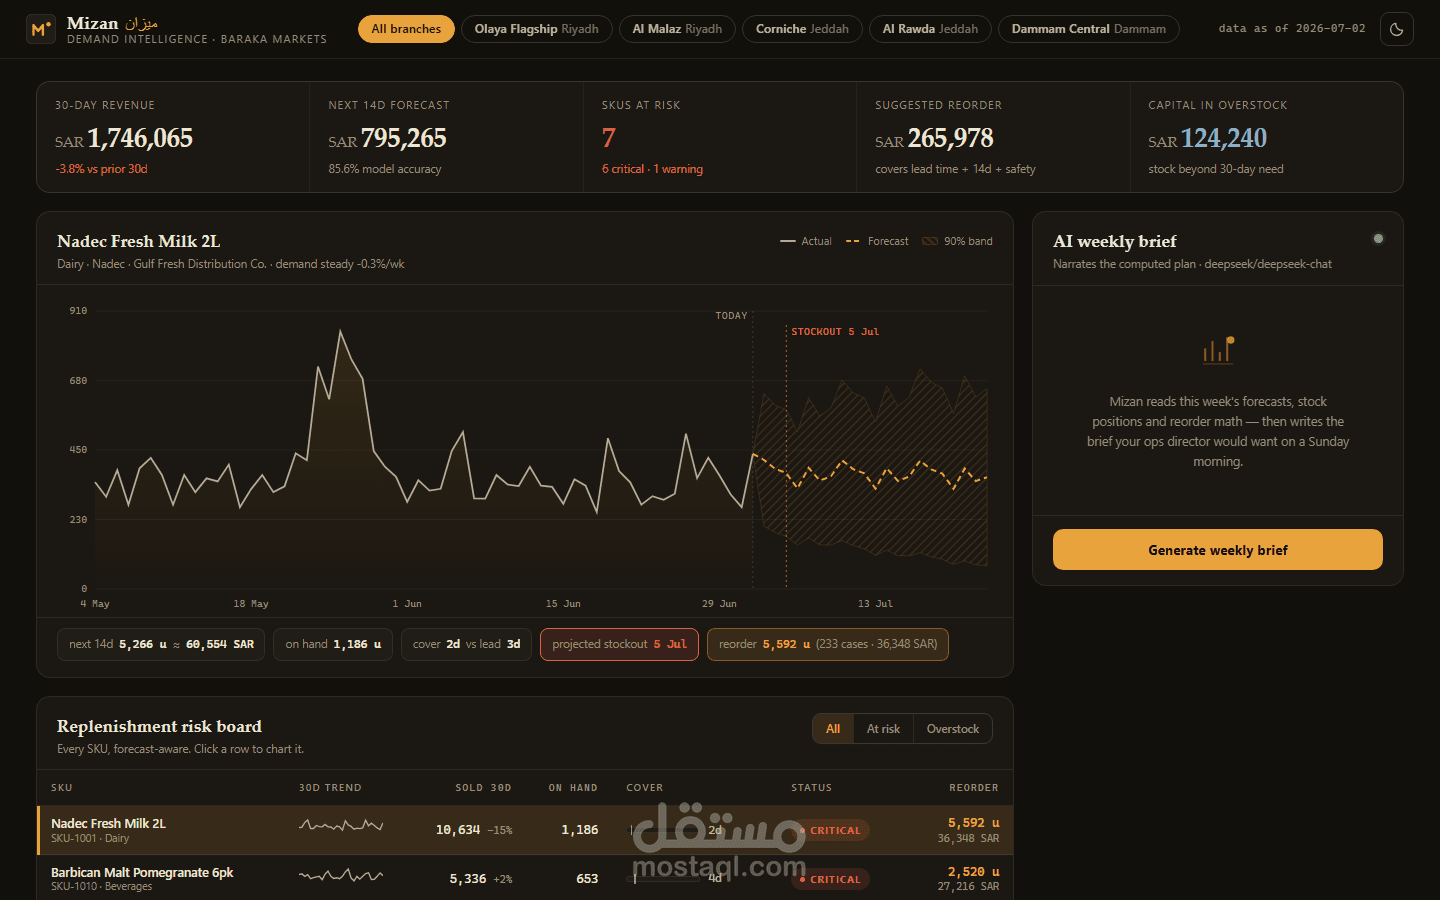Click the COVER column header
1440x900 pixels.
click(x=644, y=788)
